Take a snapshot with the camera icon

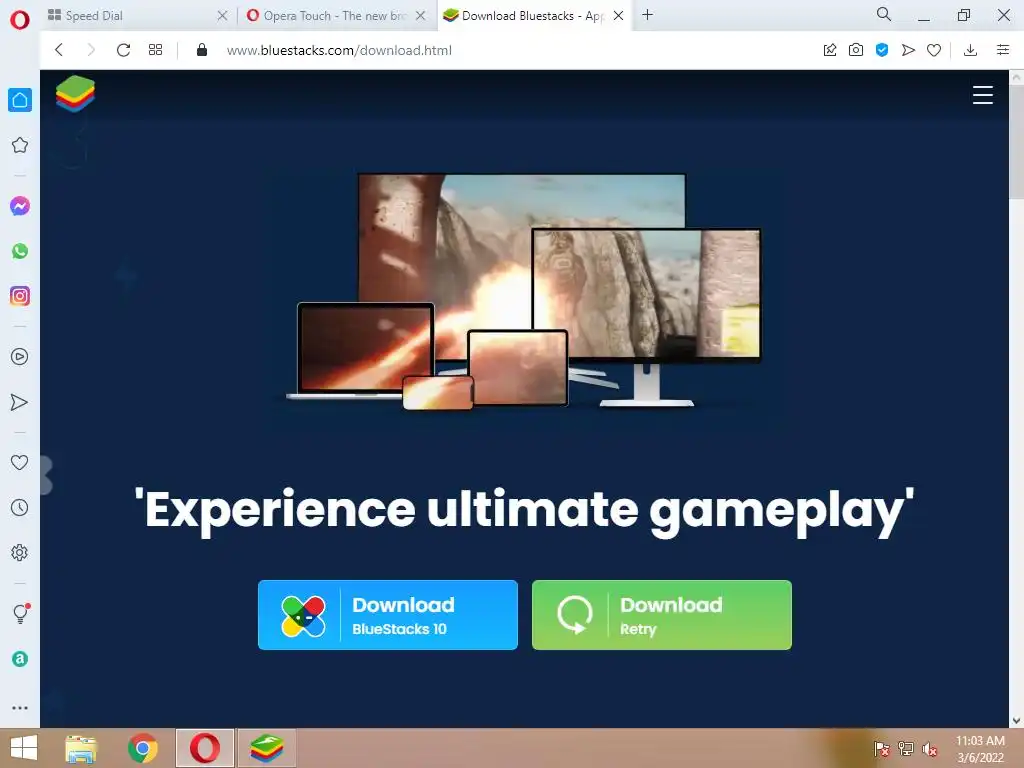856,50
